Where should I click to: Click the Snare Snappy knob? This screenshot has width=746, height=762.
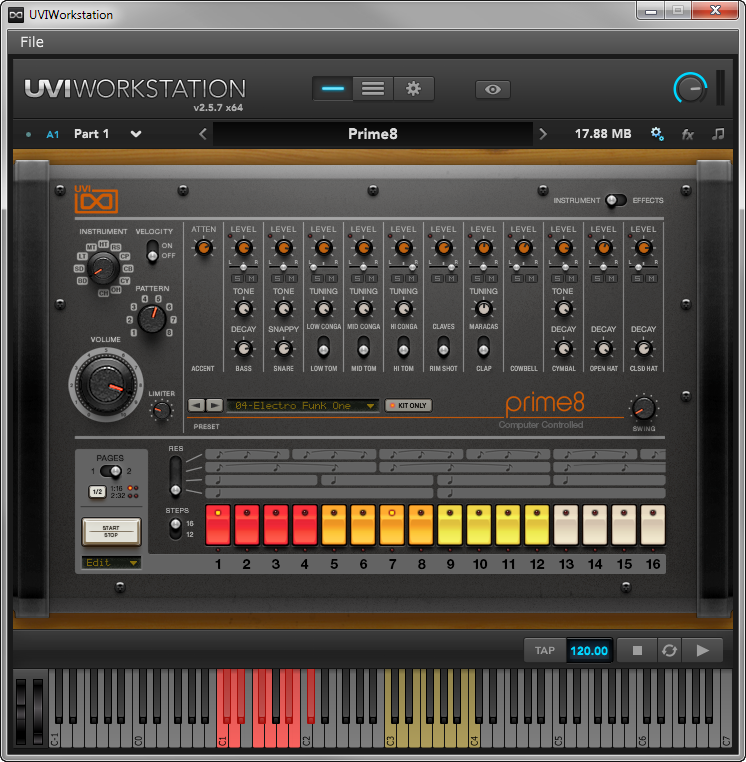tap(283, 348)
